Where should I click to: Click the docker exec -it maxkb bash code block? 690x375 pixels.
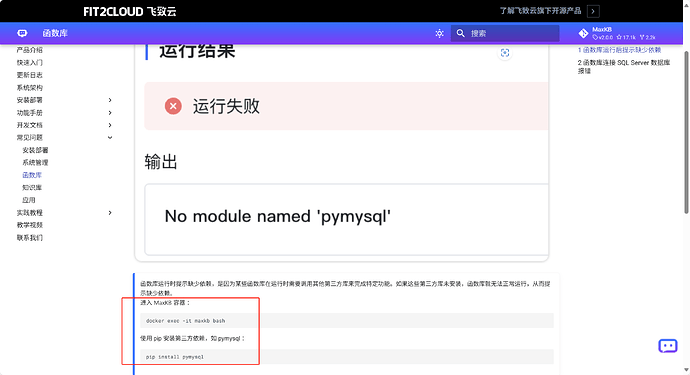pyautogui.click(x=347, y=321)
